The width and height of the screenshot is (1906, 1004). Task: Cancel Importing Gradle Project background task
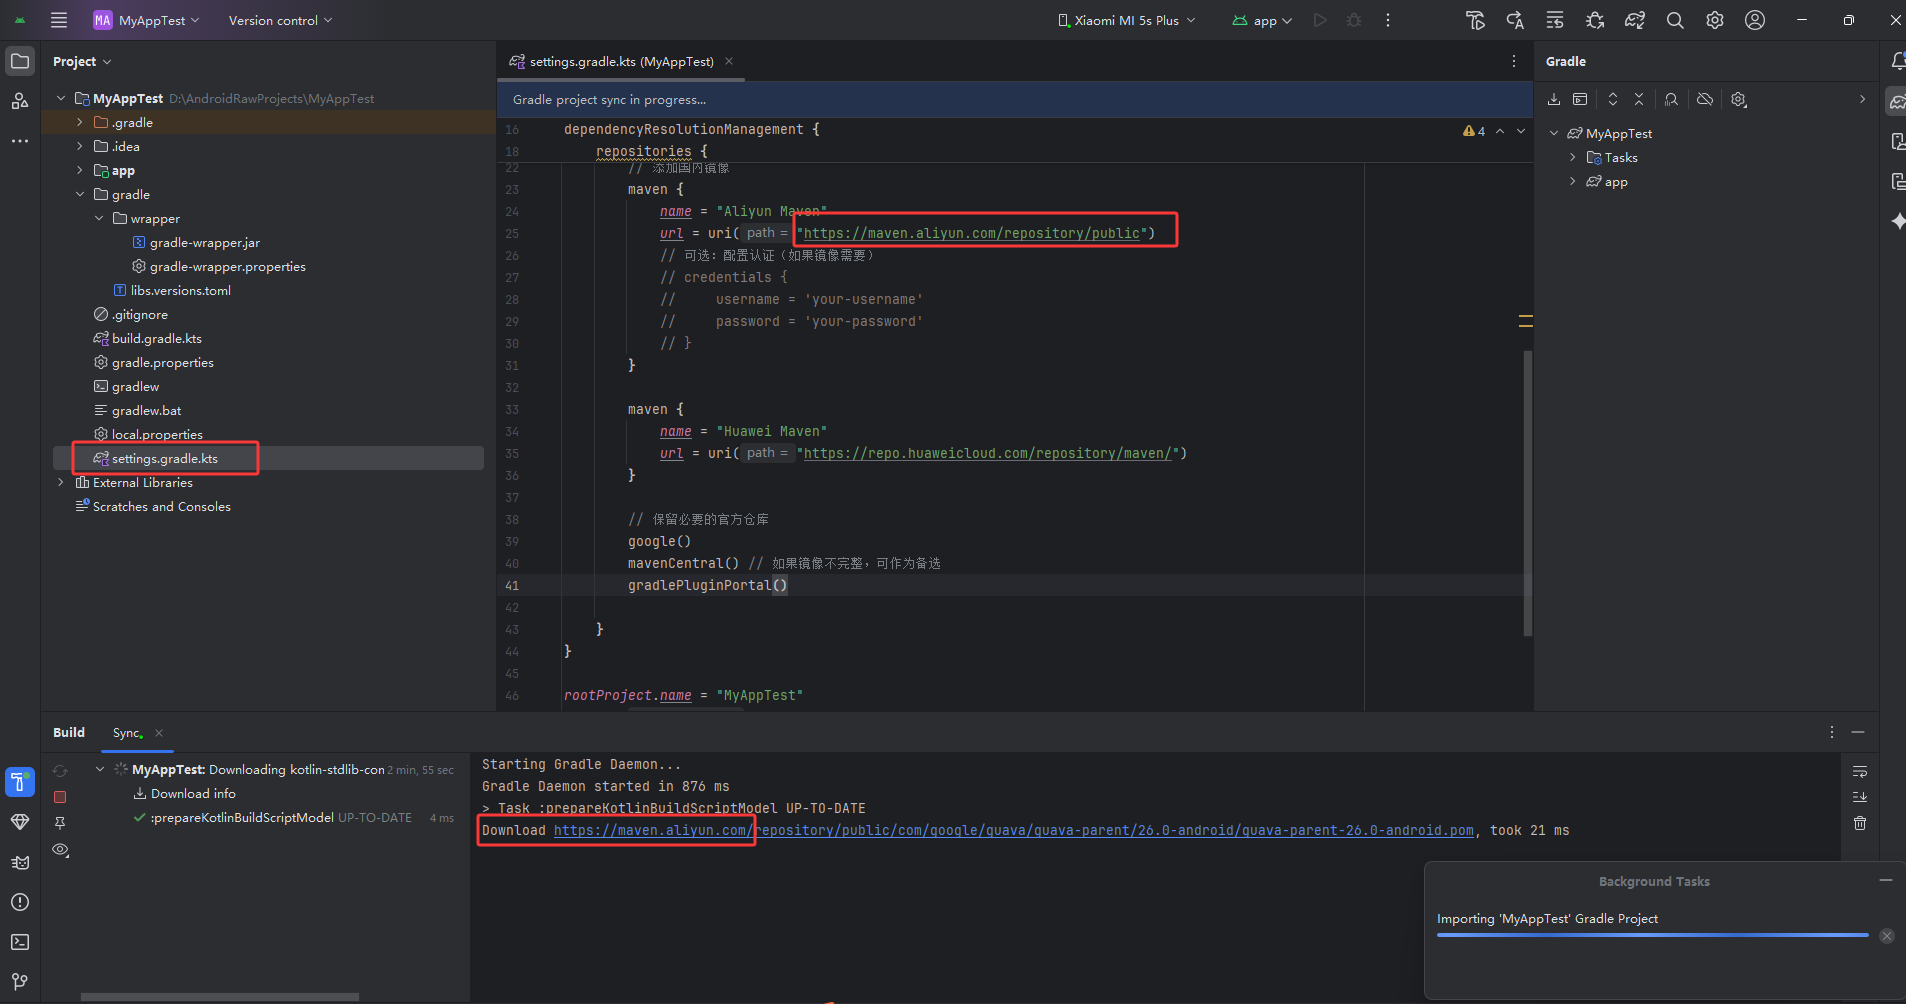[x=1886, y=936]
